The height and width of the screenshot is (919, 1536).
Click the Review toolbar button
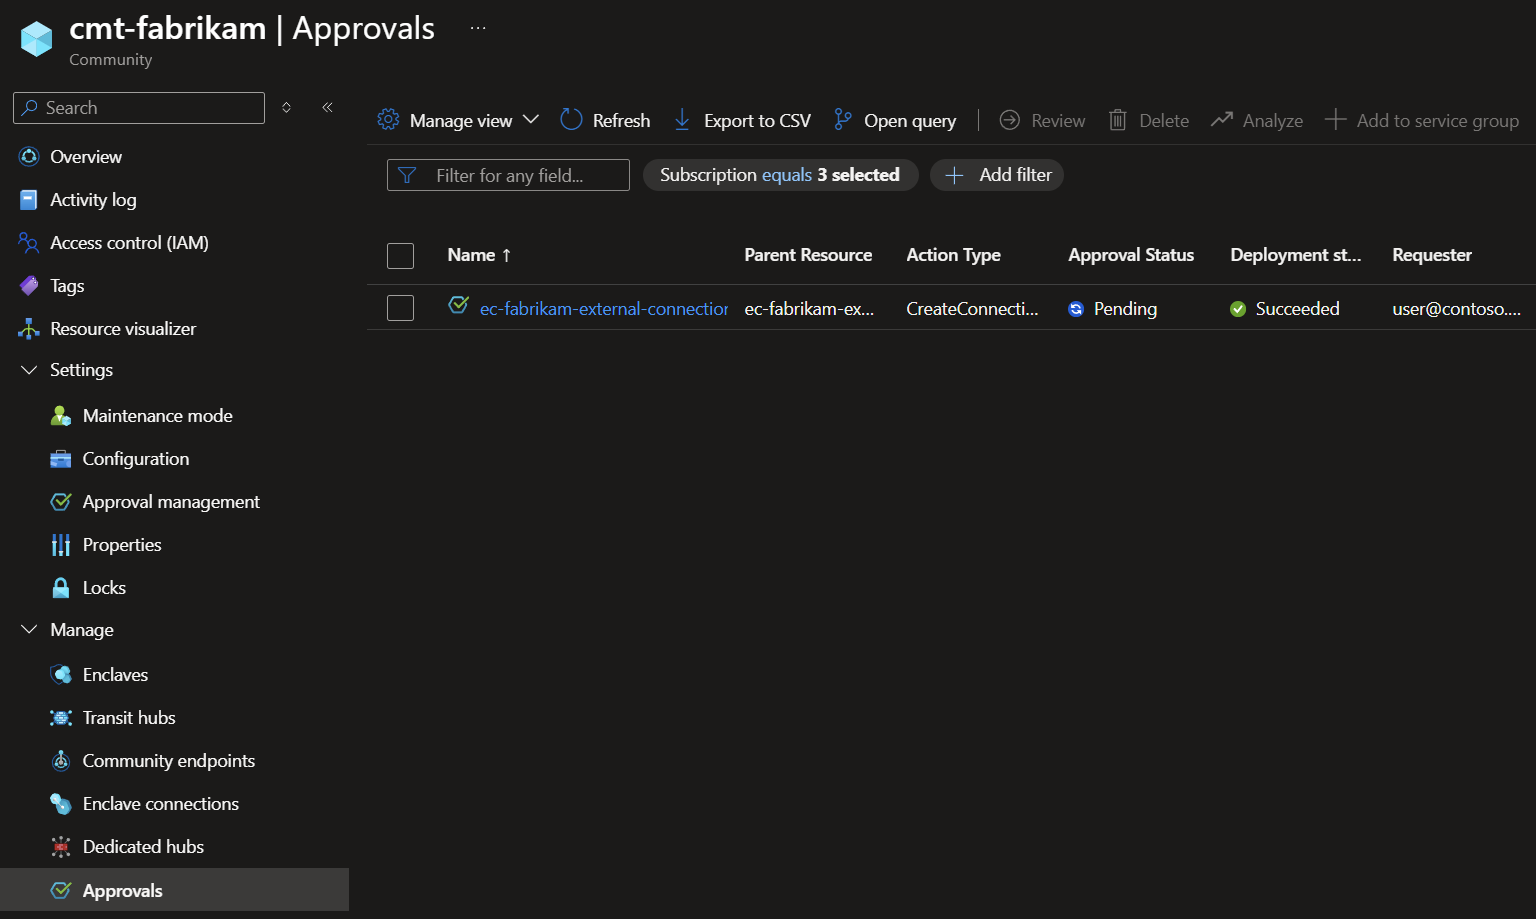(1042, 120)
